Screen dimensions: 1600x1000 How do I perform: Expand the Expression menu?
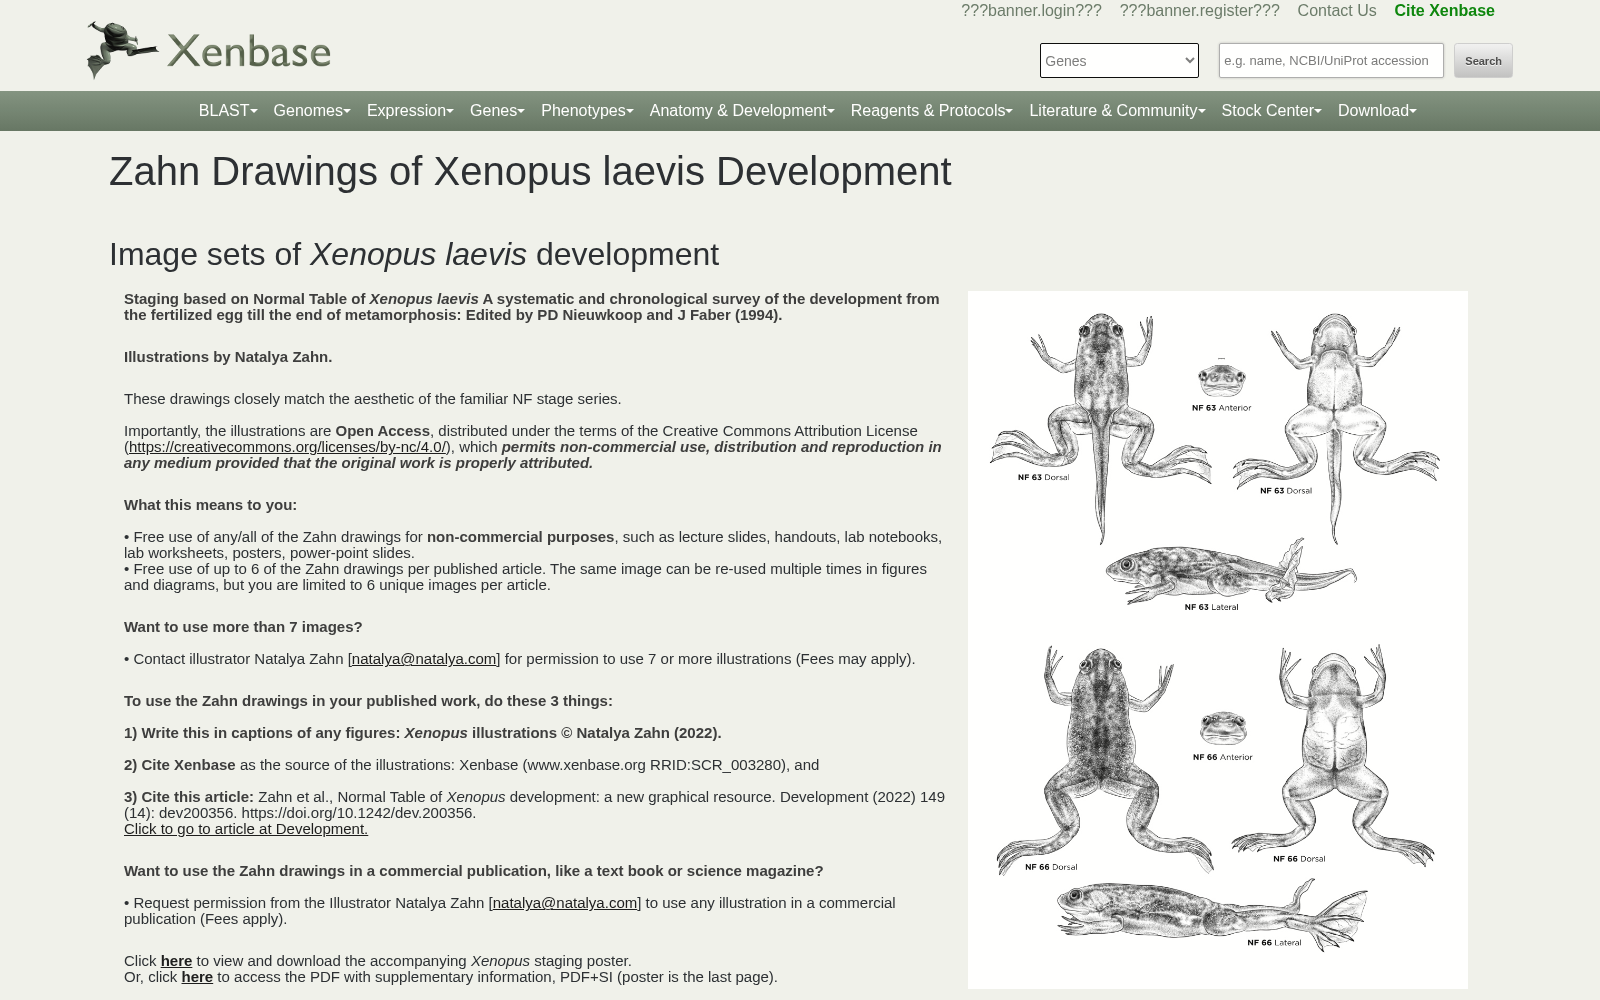coord(410,110)
